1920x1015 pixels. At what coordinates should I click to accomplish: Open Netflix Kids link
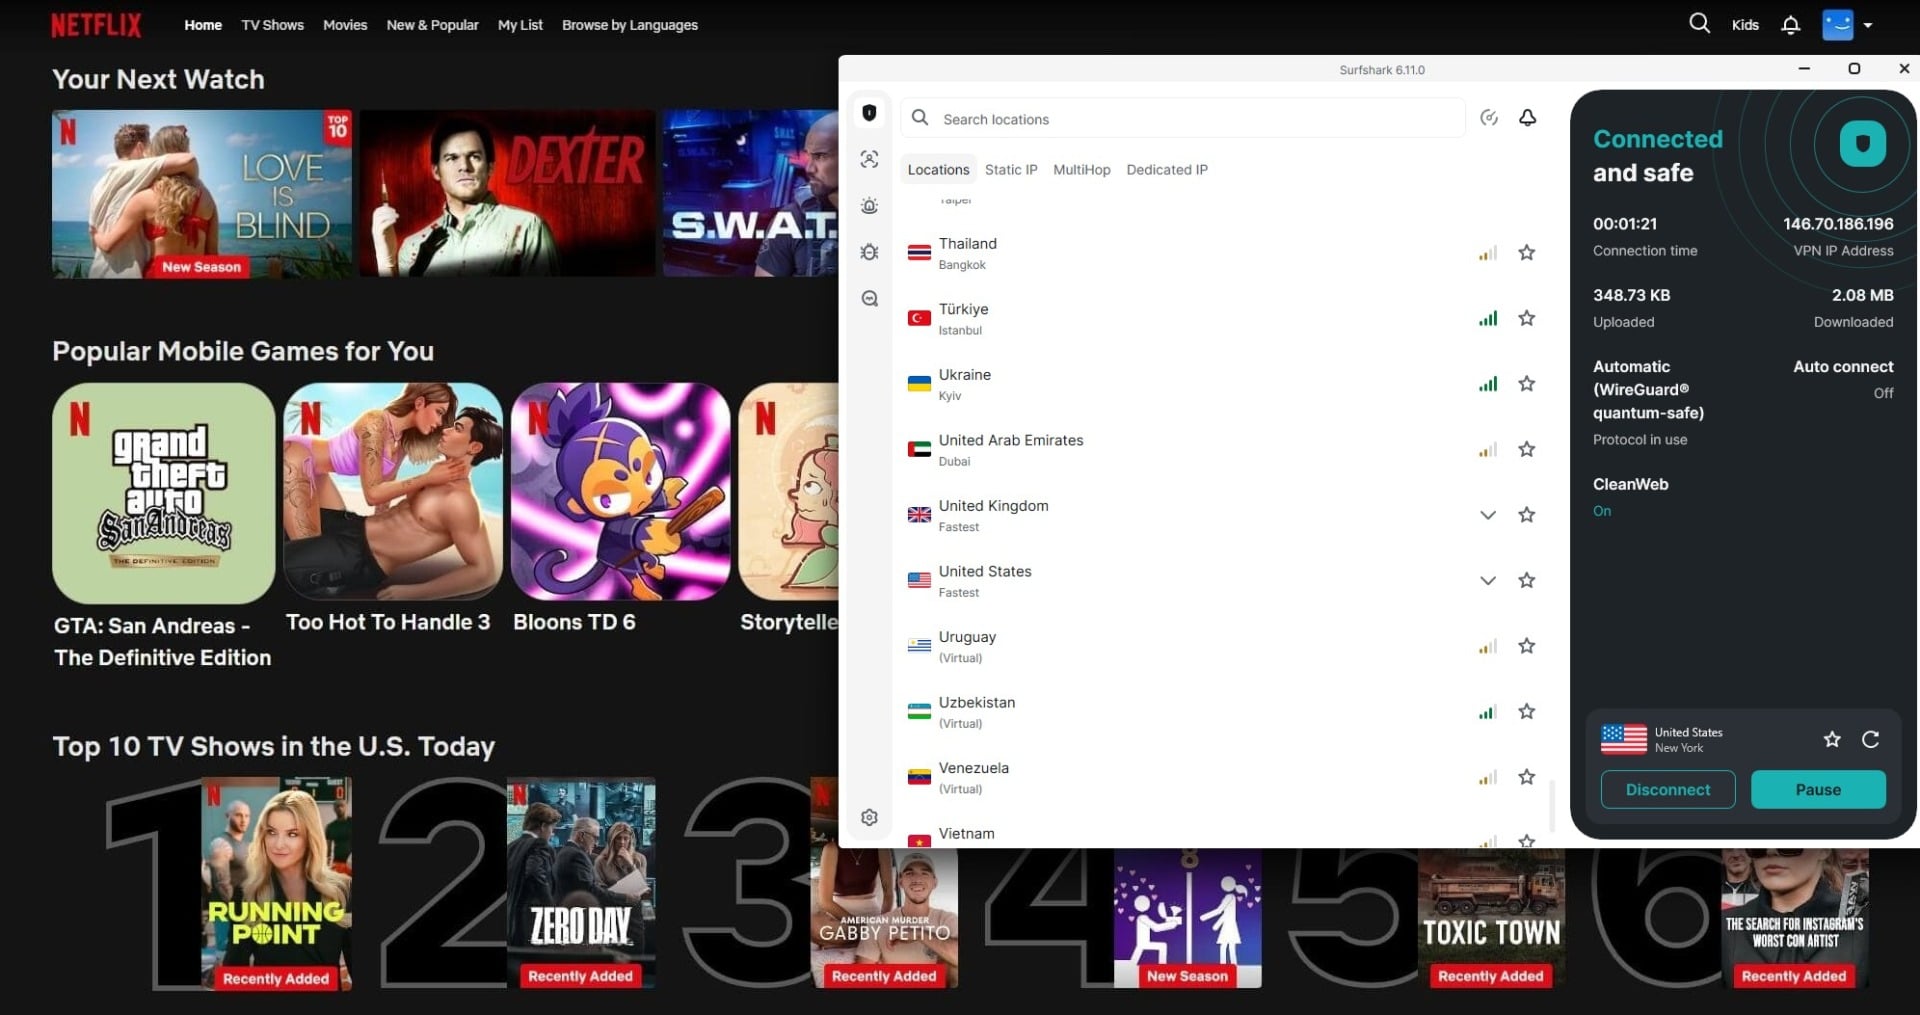(x=1745, y=25)
